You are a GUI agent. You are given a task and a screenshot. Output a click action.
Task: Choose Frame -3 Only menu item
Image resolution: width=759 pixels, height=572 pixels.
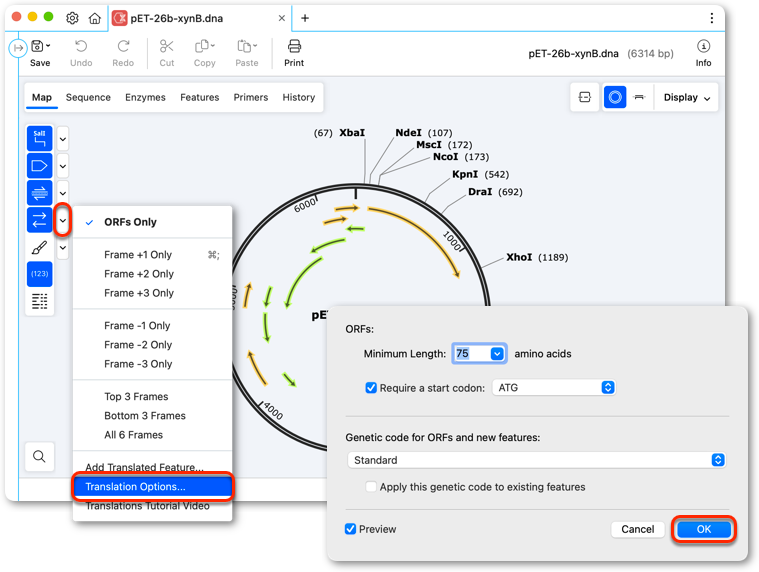click(152, 364)
